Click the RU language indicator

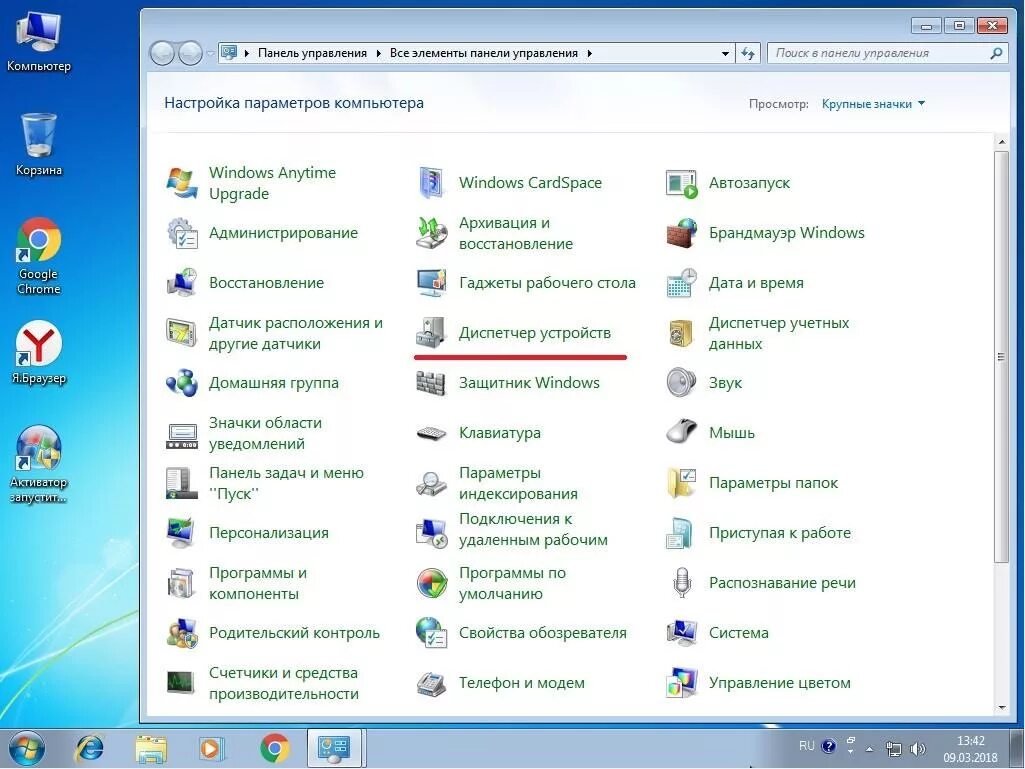[807, 746]
